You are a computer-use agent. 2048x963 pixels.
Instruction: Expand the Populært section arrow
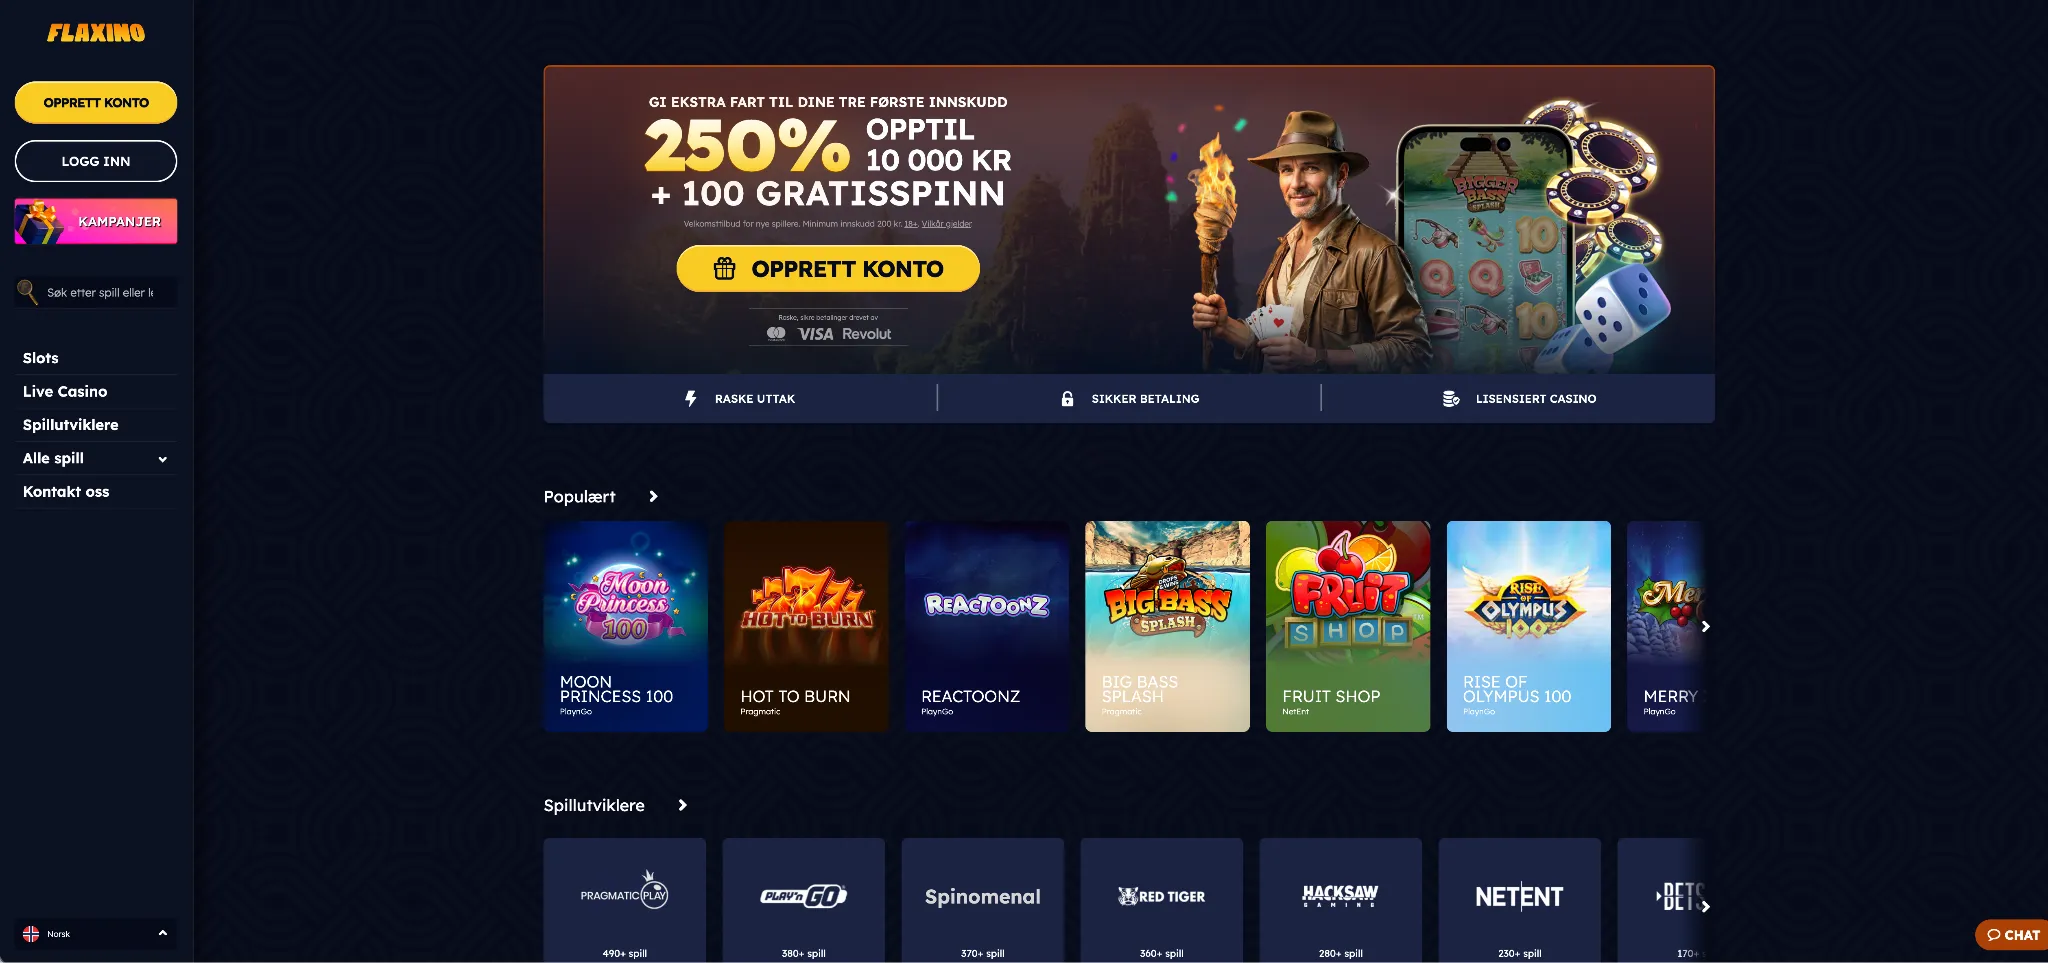[653, 496]
